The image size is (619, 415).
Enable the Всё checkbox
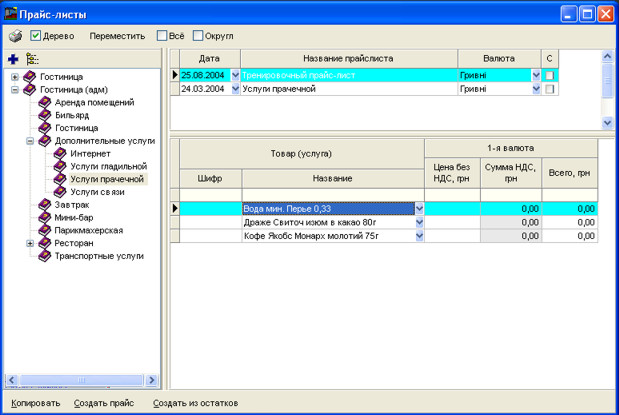(162, 36)
